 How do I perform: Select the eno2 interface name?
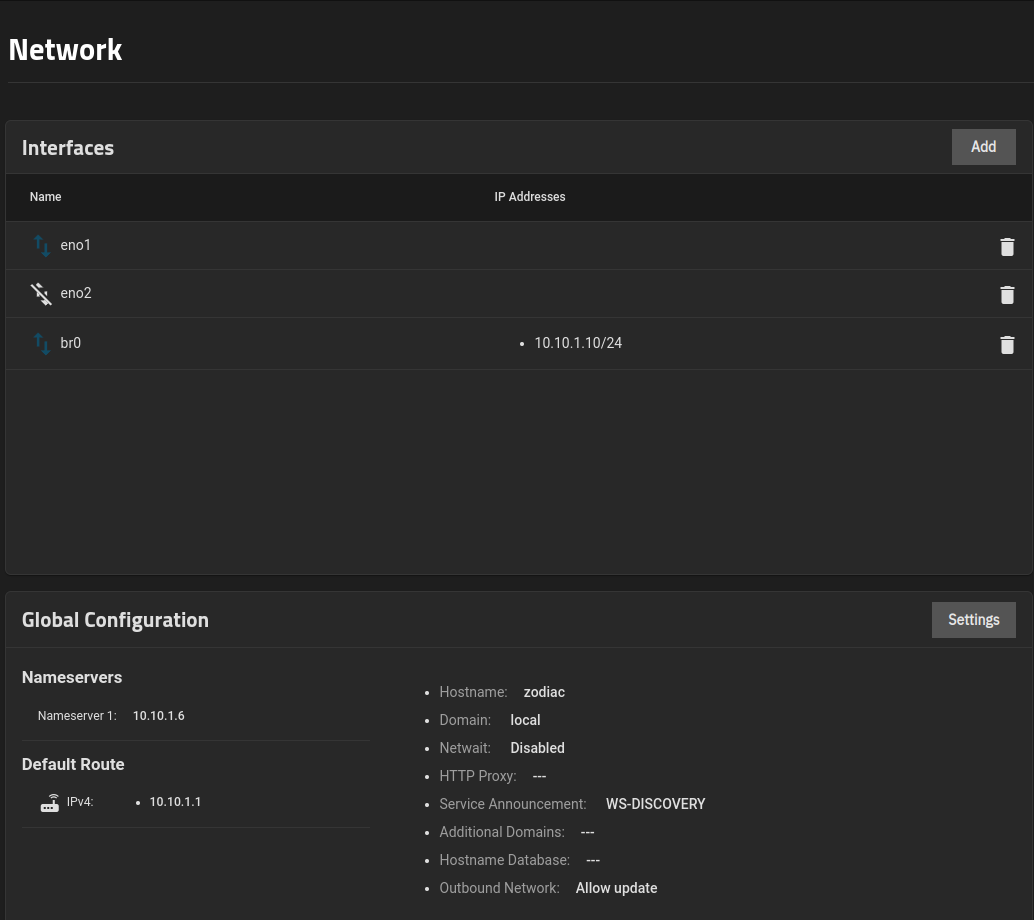(x=76, y=293)
